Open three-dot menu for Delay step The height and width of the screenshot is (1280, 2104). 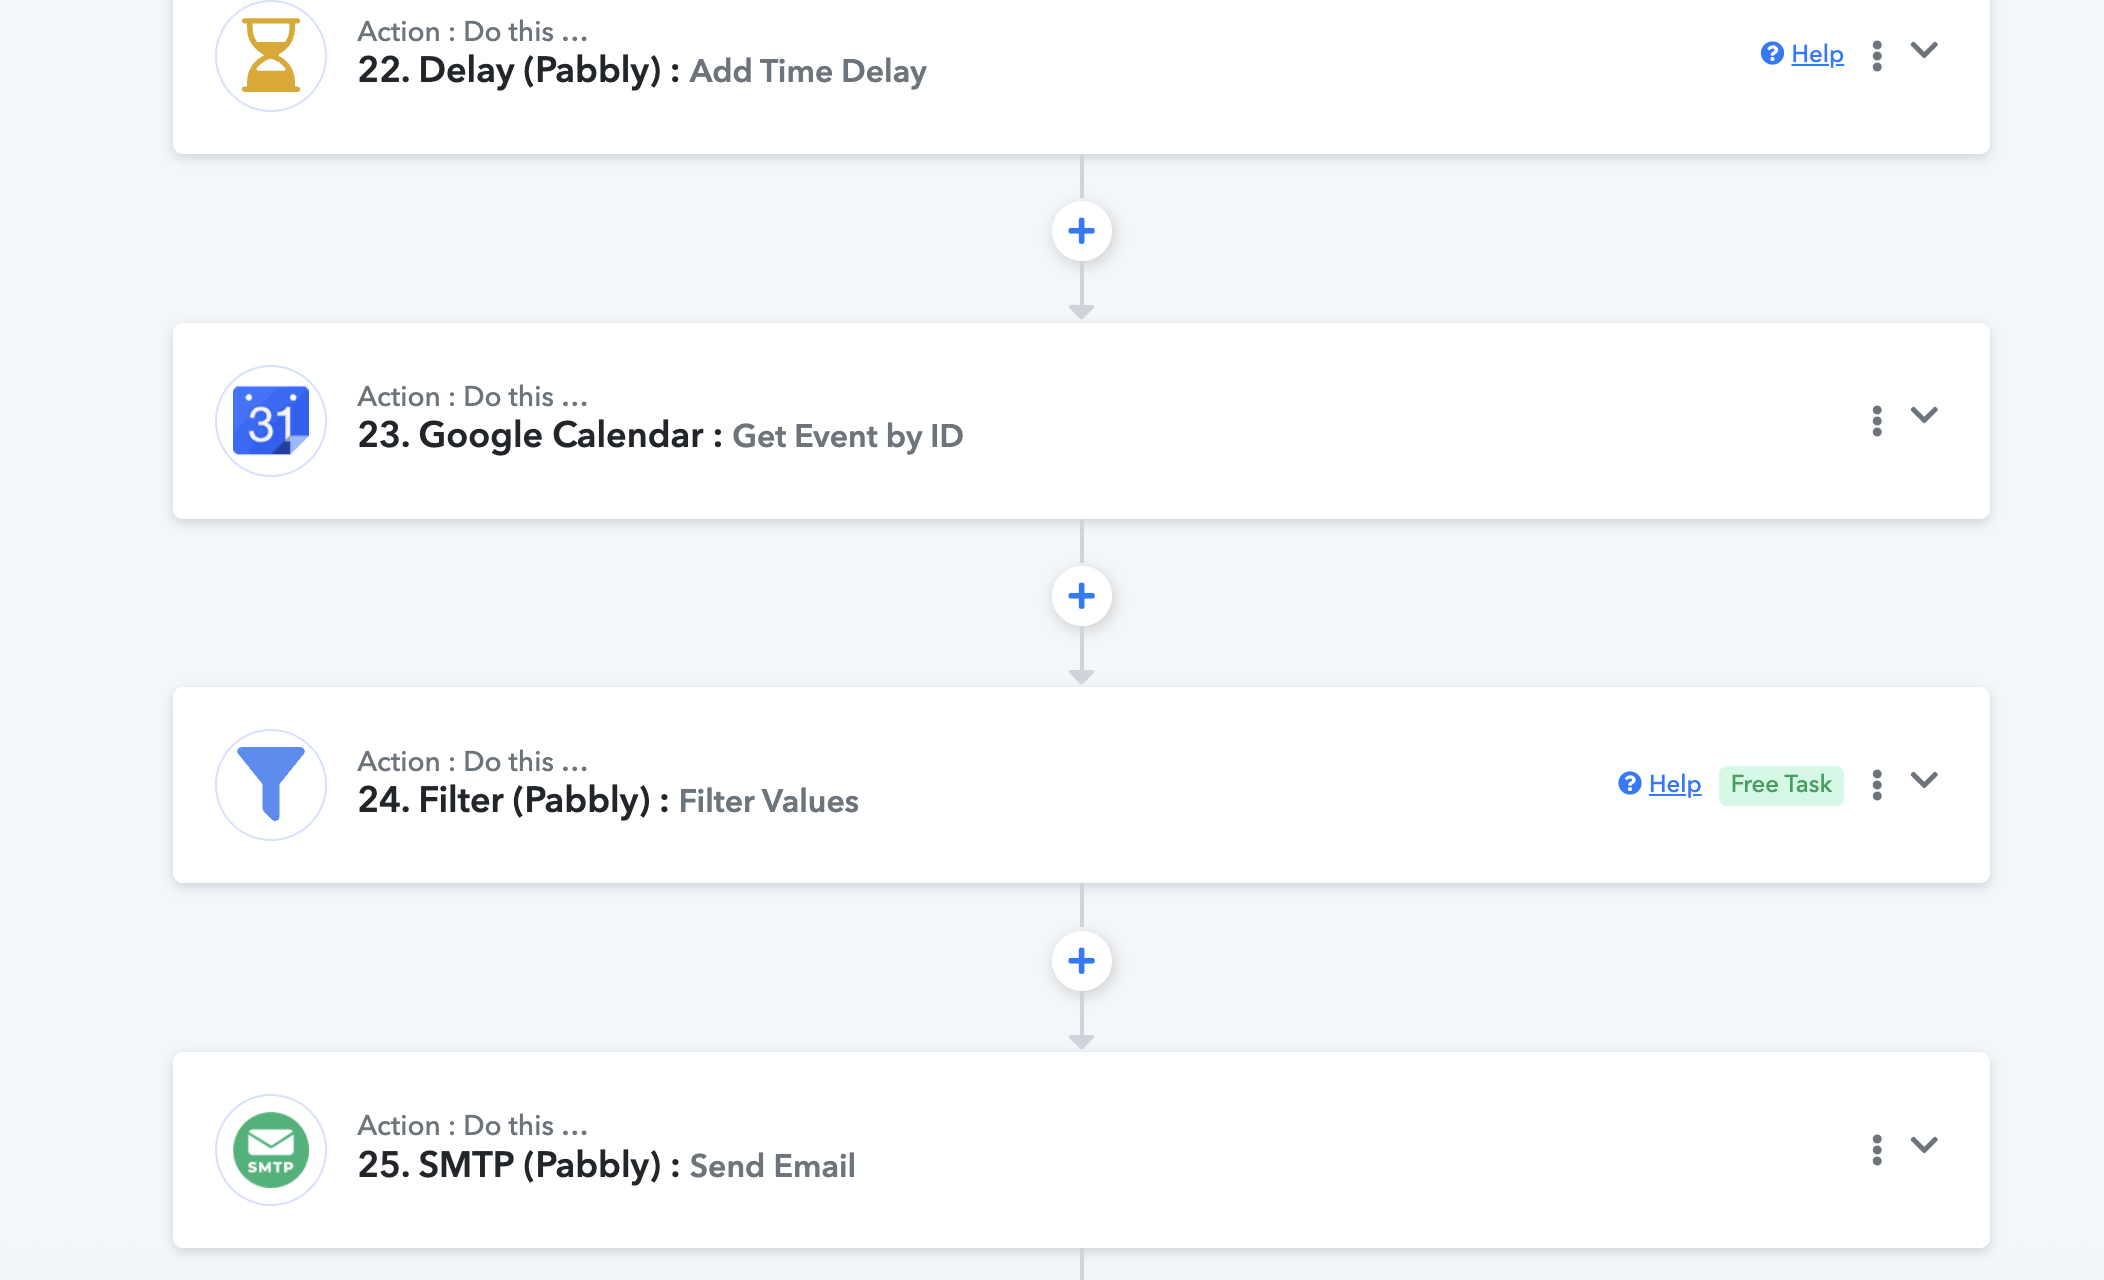point(1877,56)
